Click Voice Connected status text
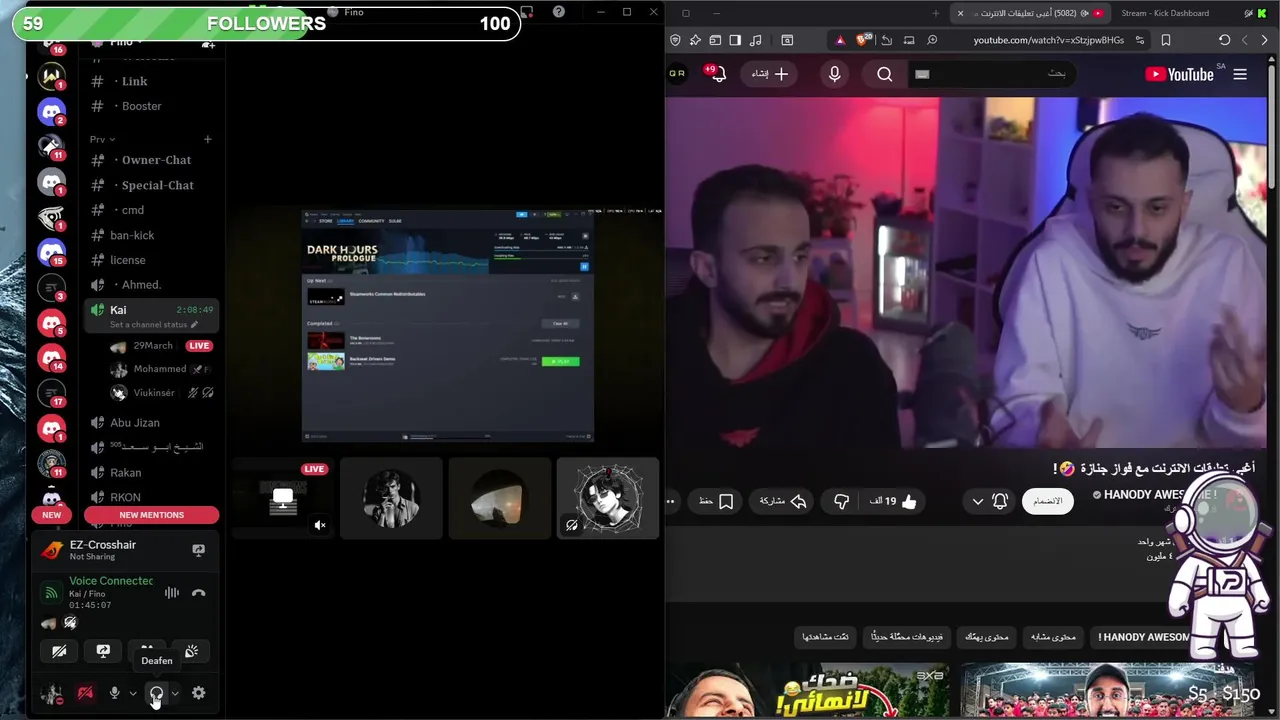The height and width of the screenshot is (720, 1280). 111,581
